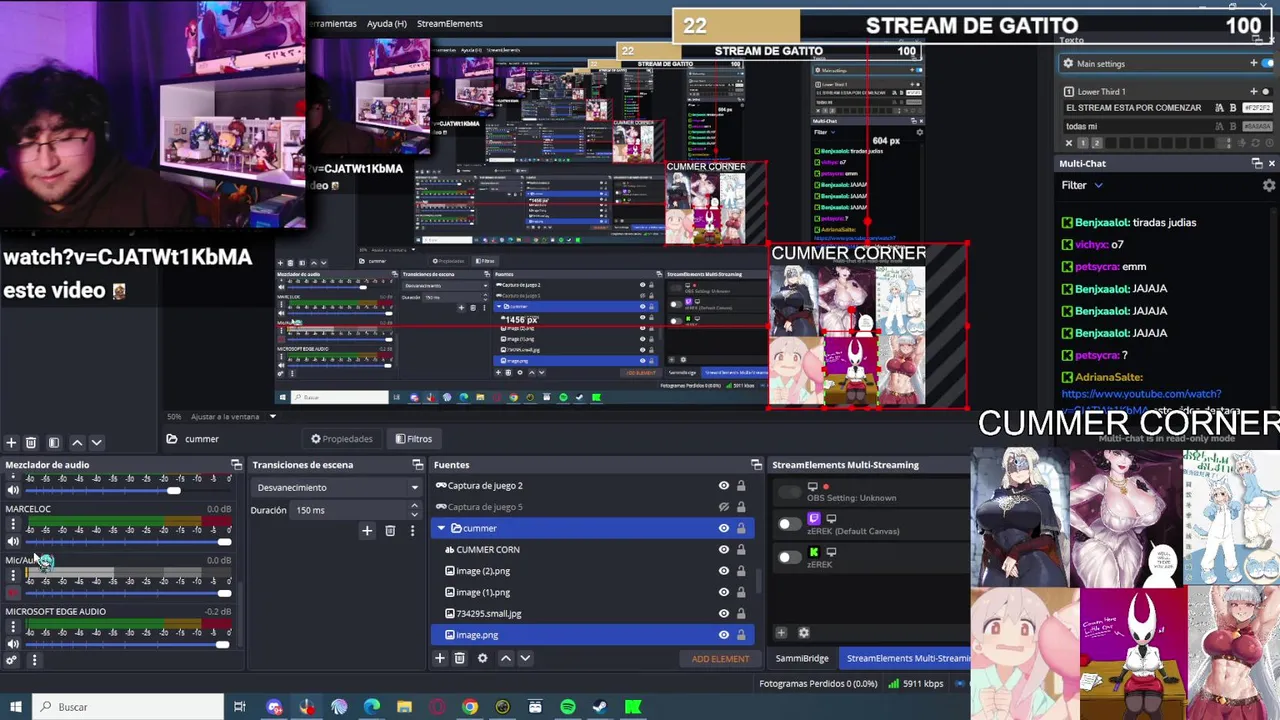Open Ayuda (H) menu

click(x=386, y=23)
